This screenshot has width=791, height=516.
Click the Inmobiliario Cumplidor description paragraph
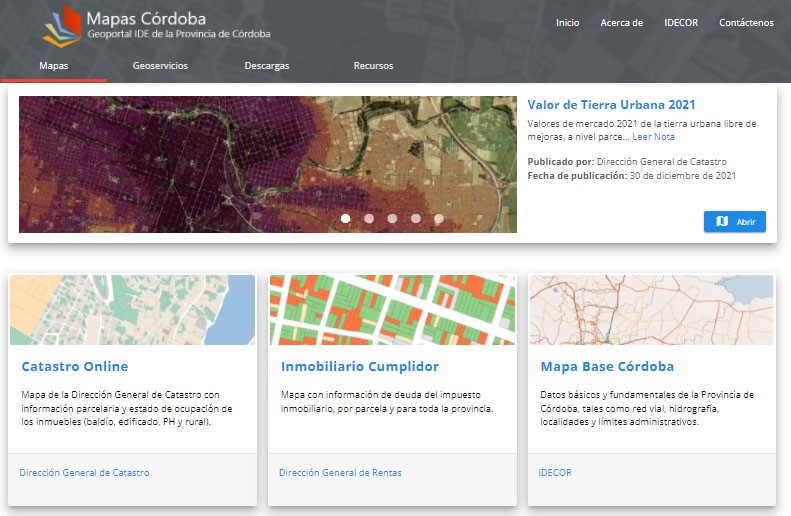coord(387,402)
